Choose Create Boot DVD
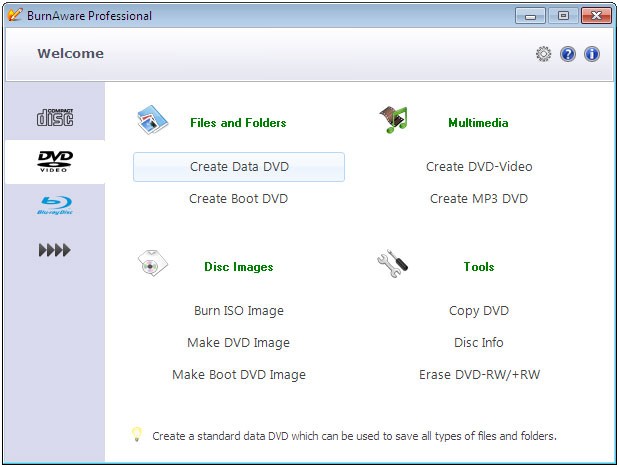The width and height of the screenshot is (619, 467). pos(238,199)
